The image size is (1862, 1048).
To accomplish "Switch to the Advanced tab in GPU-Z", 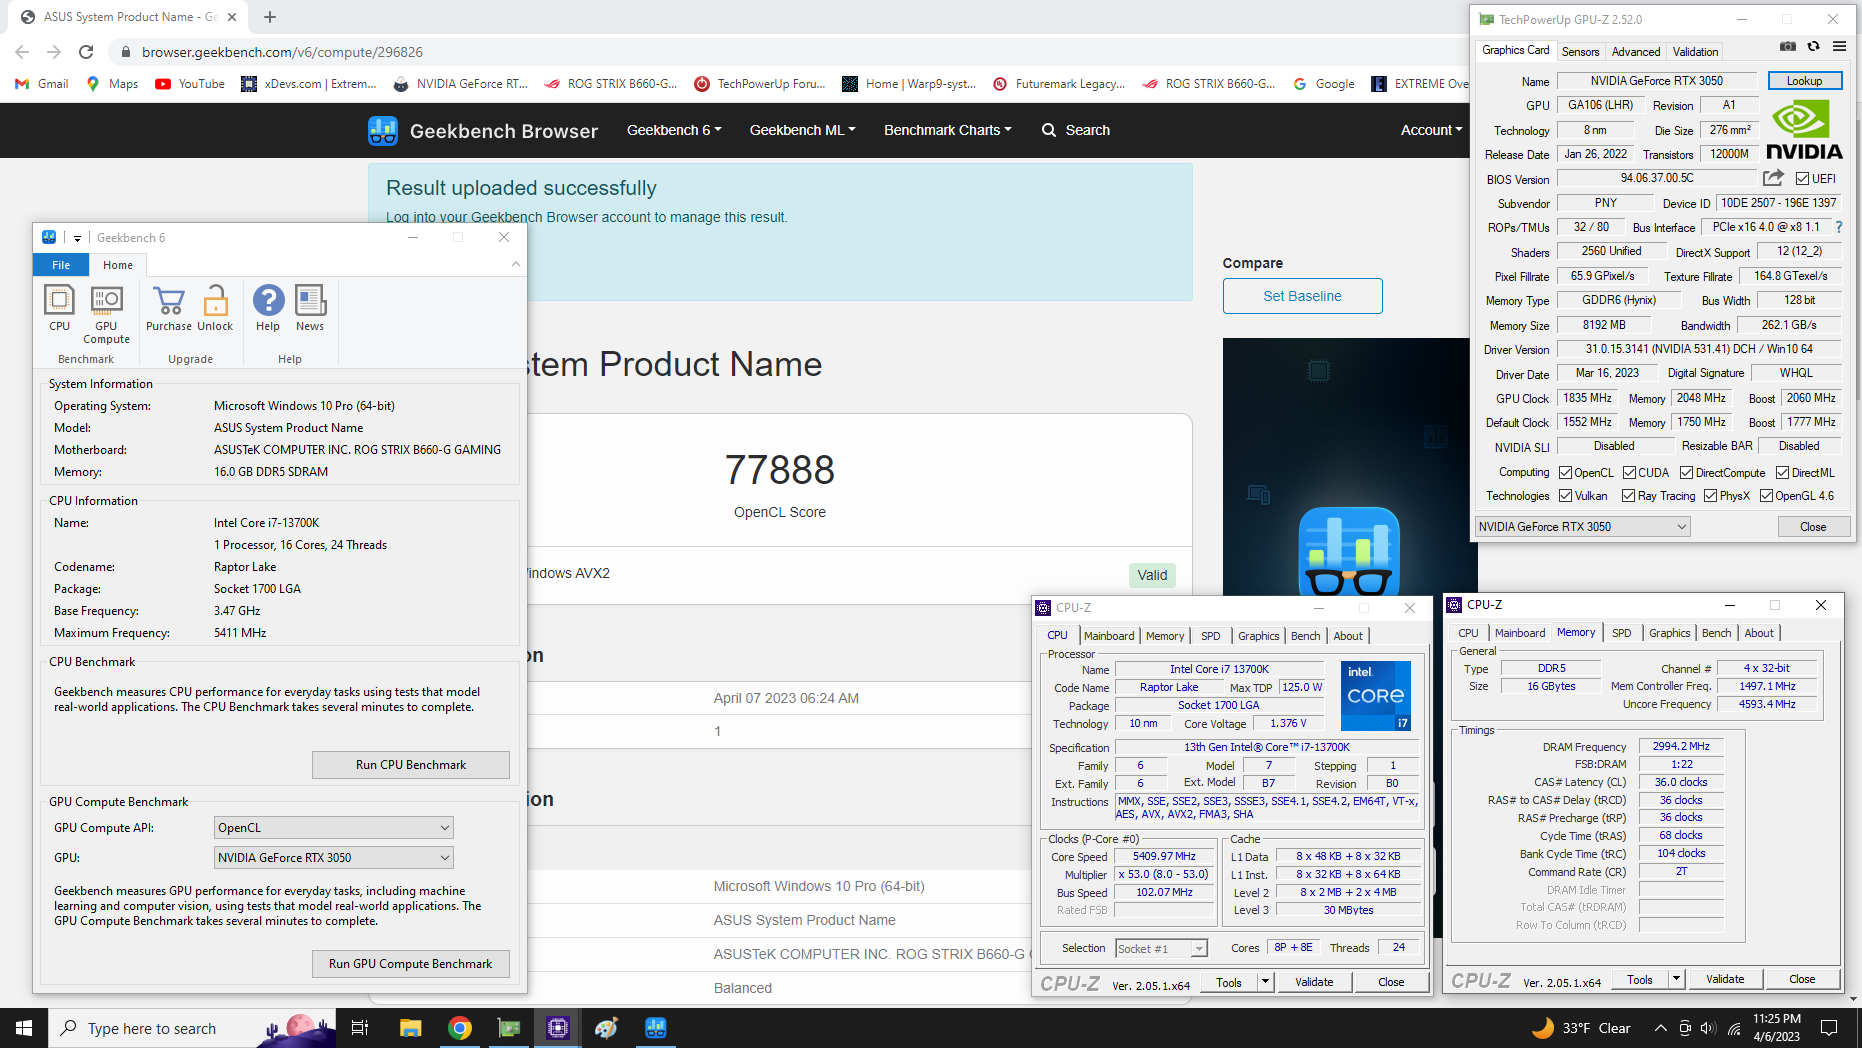I will pyautogui.click(x=1636, y=52).
